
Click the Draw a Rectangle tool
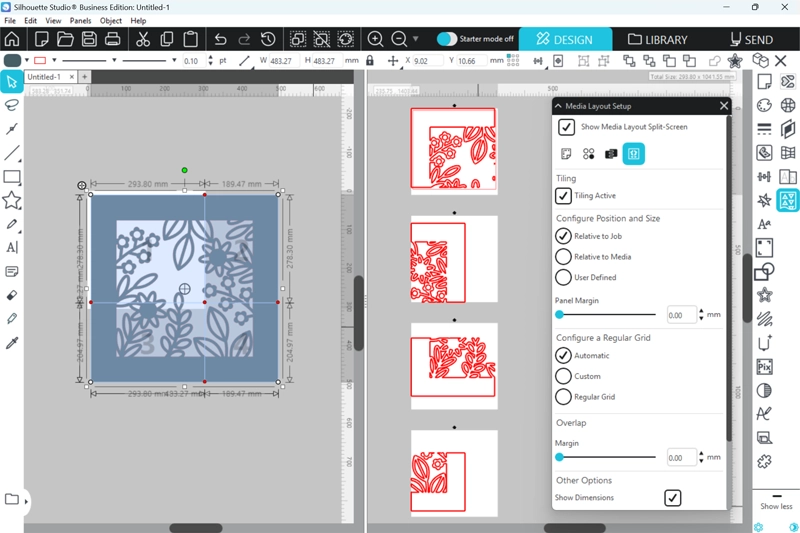(x=12, y=177)
